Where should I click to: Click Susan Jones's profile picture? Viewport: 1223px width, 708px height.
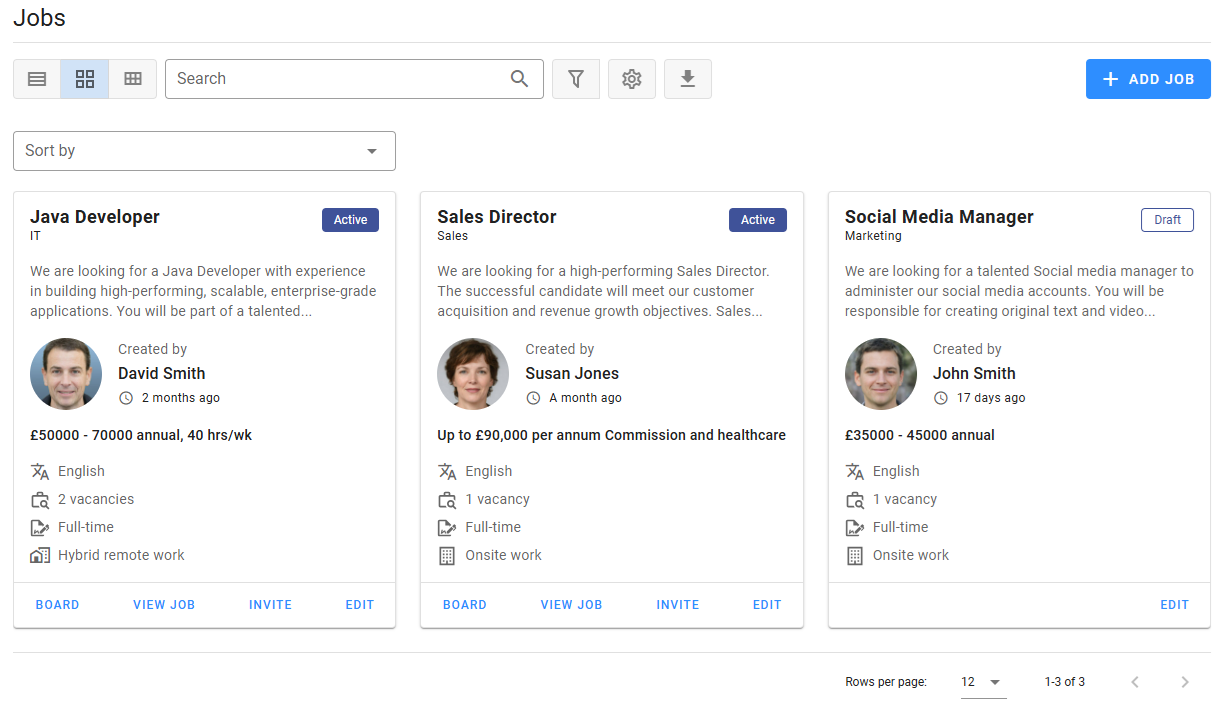[x=473, y=374]
